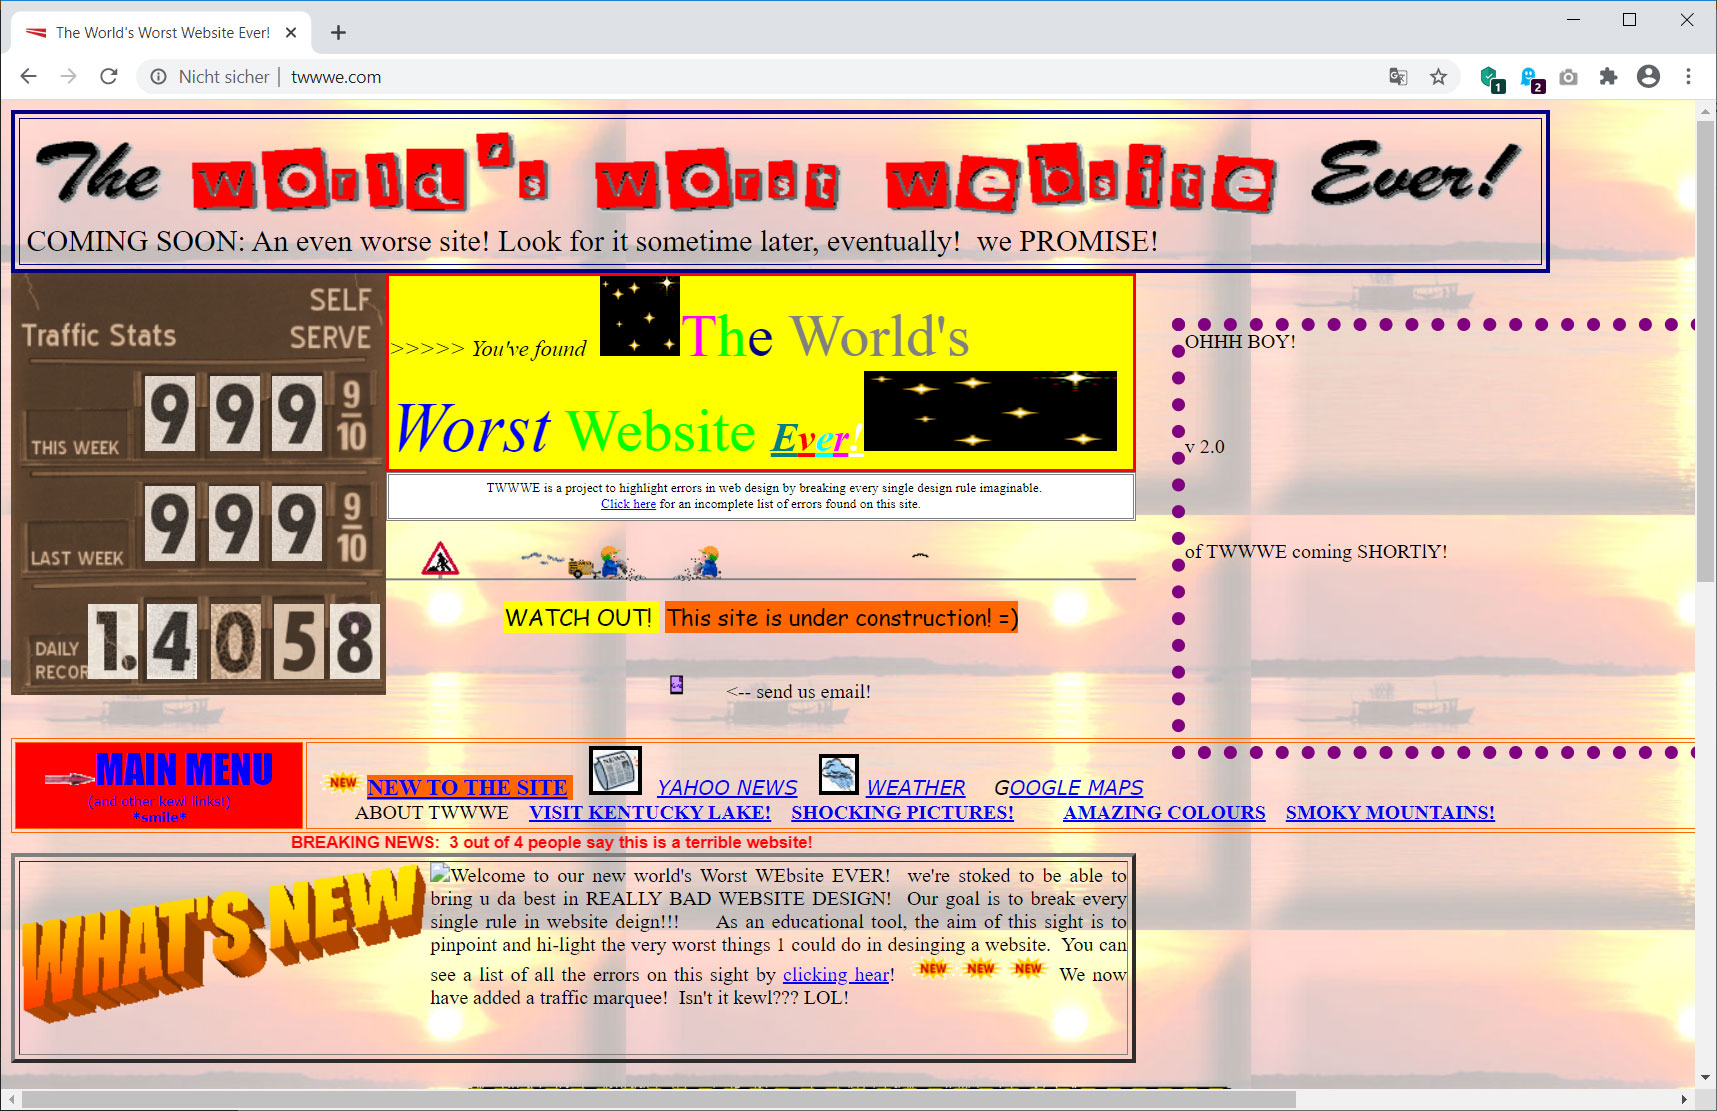
Task: Open the Chrome three-dot menu
Action: pyautogui.click(x=1688, y=76)
